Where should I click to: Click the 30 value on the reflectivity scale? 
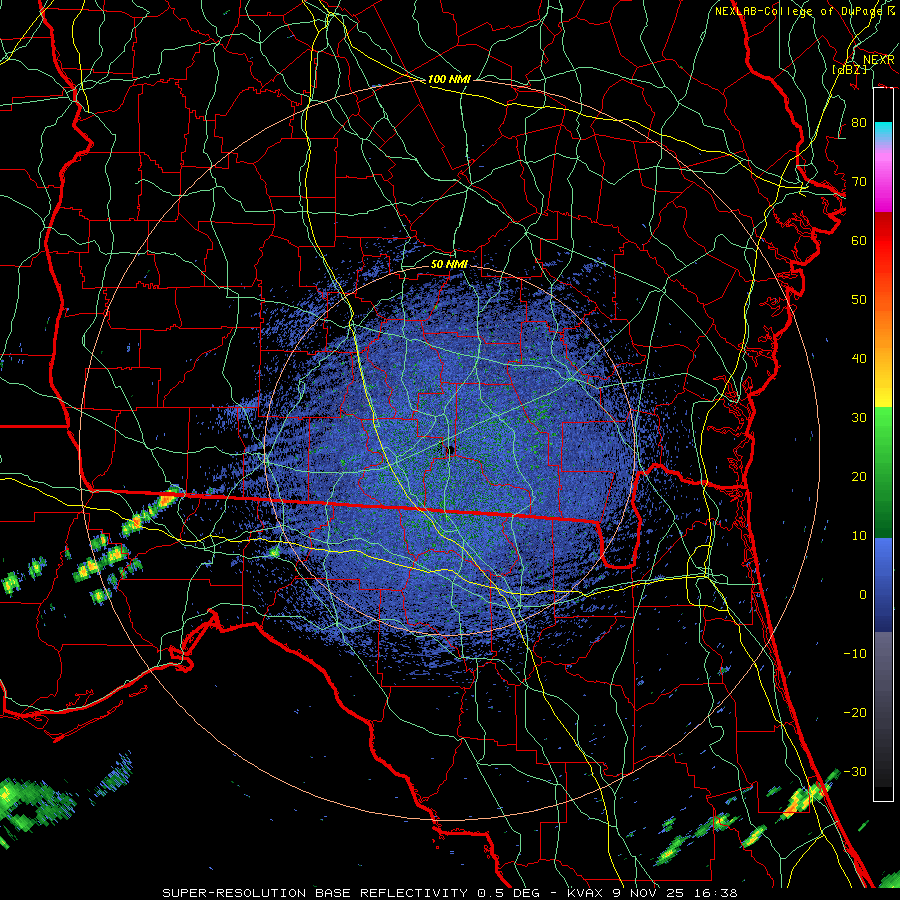pos(859,418)
